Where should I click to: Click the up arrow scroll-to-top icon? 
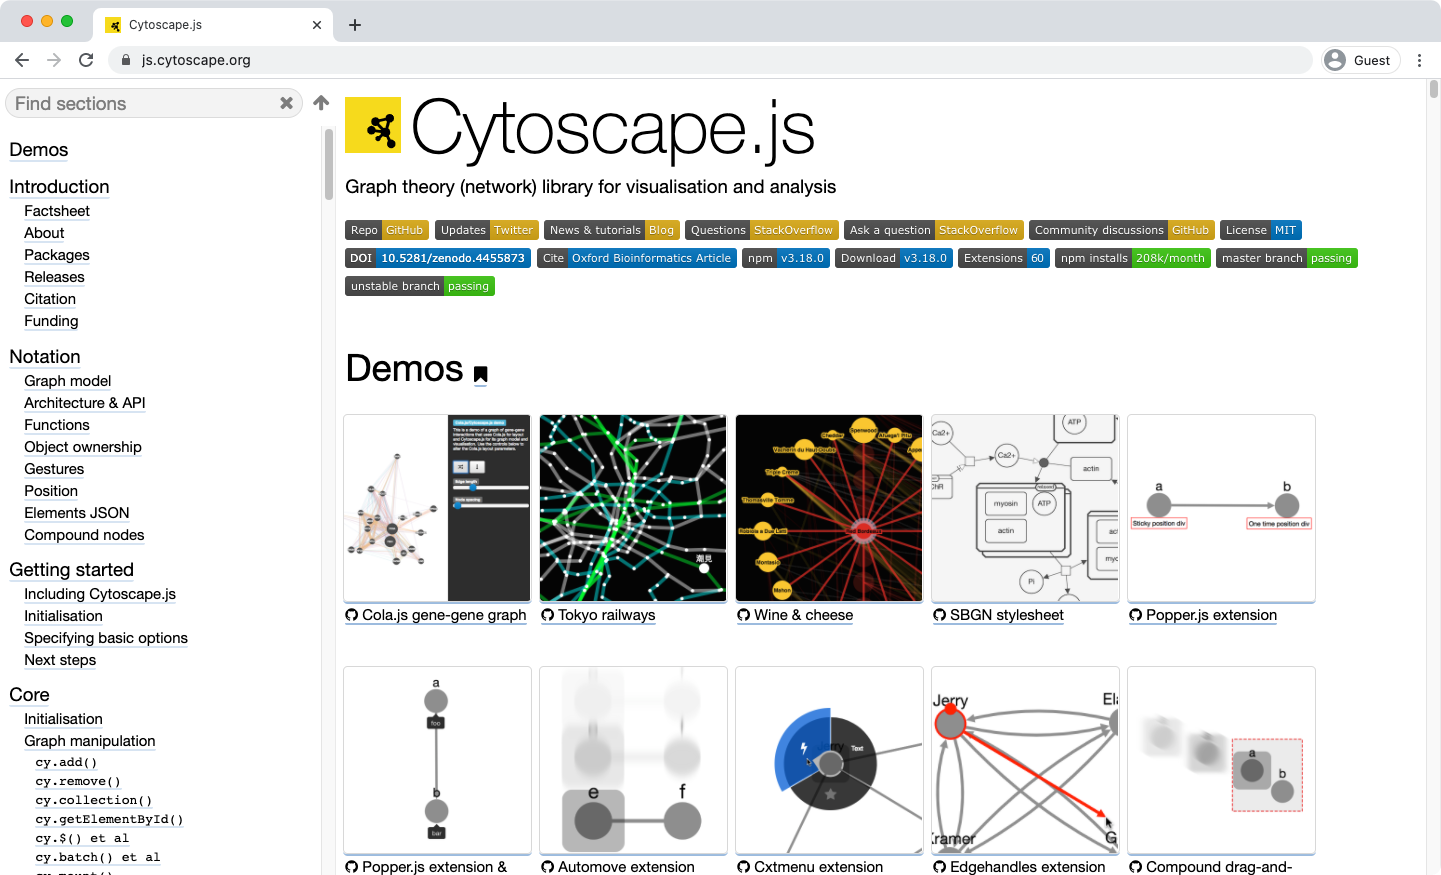(x=321, y=103)
